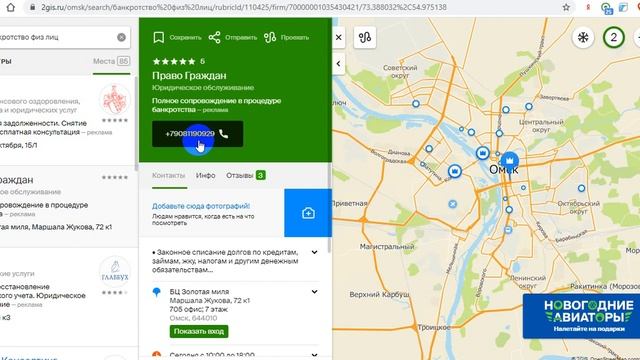Select the lower-left crown marker
The height and width of the screenshot is (360, 640).
pyautogui.click(x=455, y=171)
